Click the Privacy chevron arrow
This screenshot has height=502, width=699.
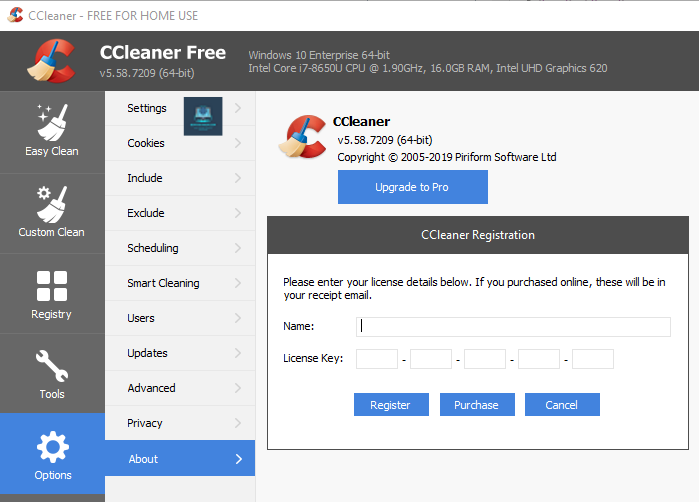coord(238,423)
